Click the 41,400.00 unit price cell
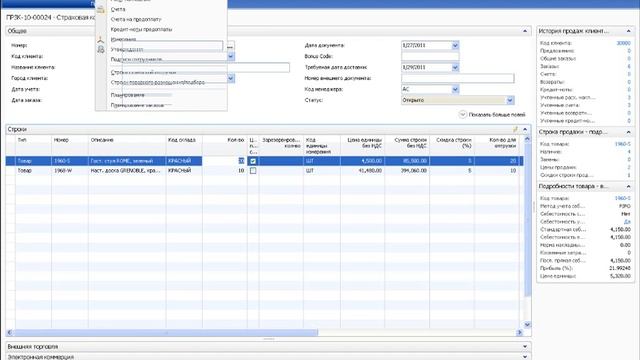This screenshot has height=360, width=640. (362, 171)
